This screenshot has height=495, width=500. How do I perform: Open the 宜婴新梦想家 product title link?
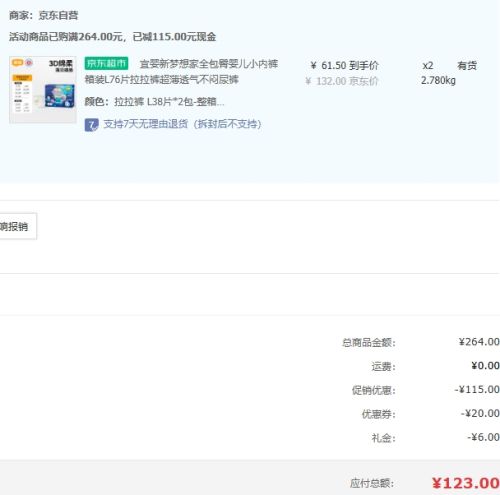tap(181, 71)
